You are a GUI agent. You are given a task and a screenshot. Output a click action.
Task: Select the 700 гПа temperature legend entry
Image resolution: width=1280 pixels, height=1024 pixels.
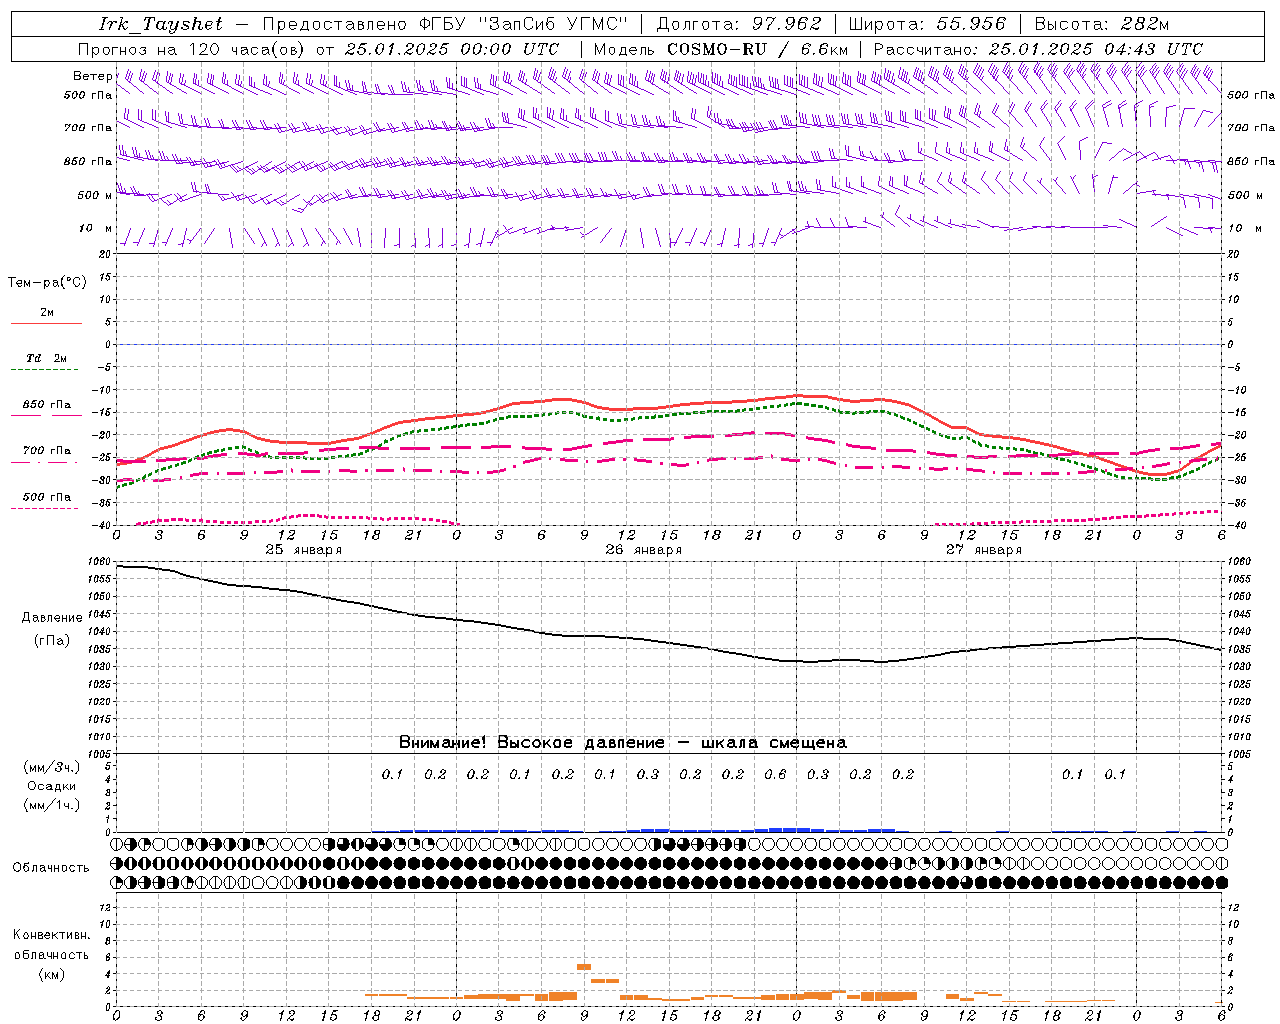click(46, 455)
